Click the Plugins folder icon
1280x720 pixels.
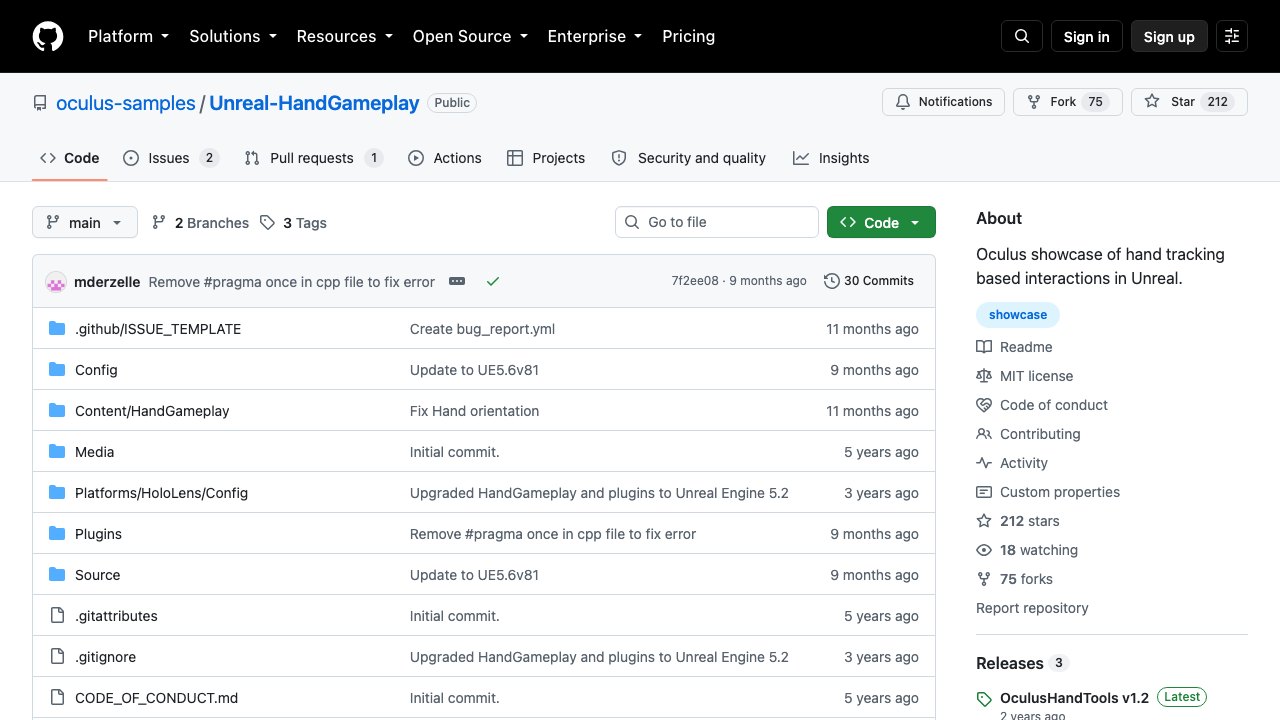(57, 534)
